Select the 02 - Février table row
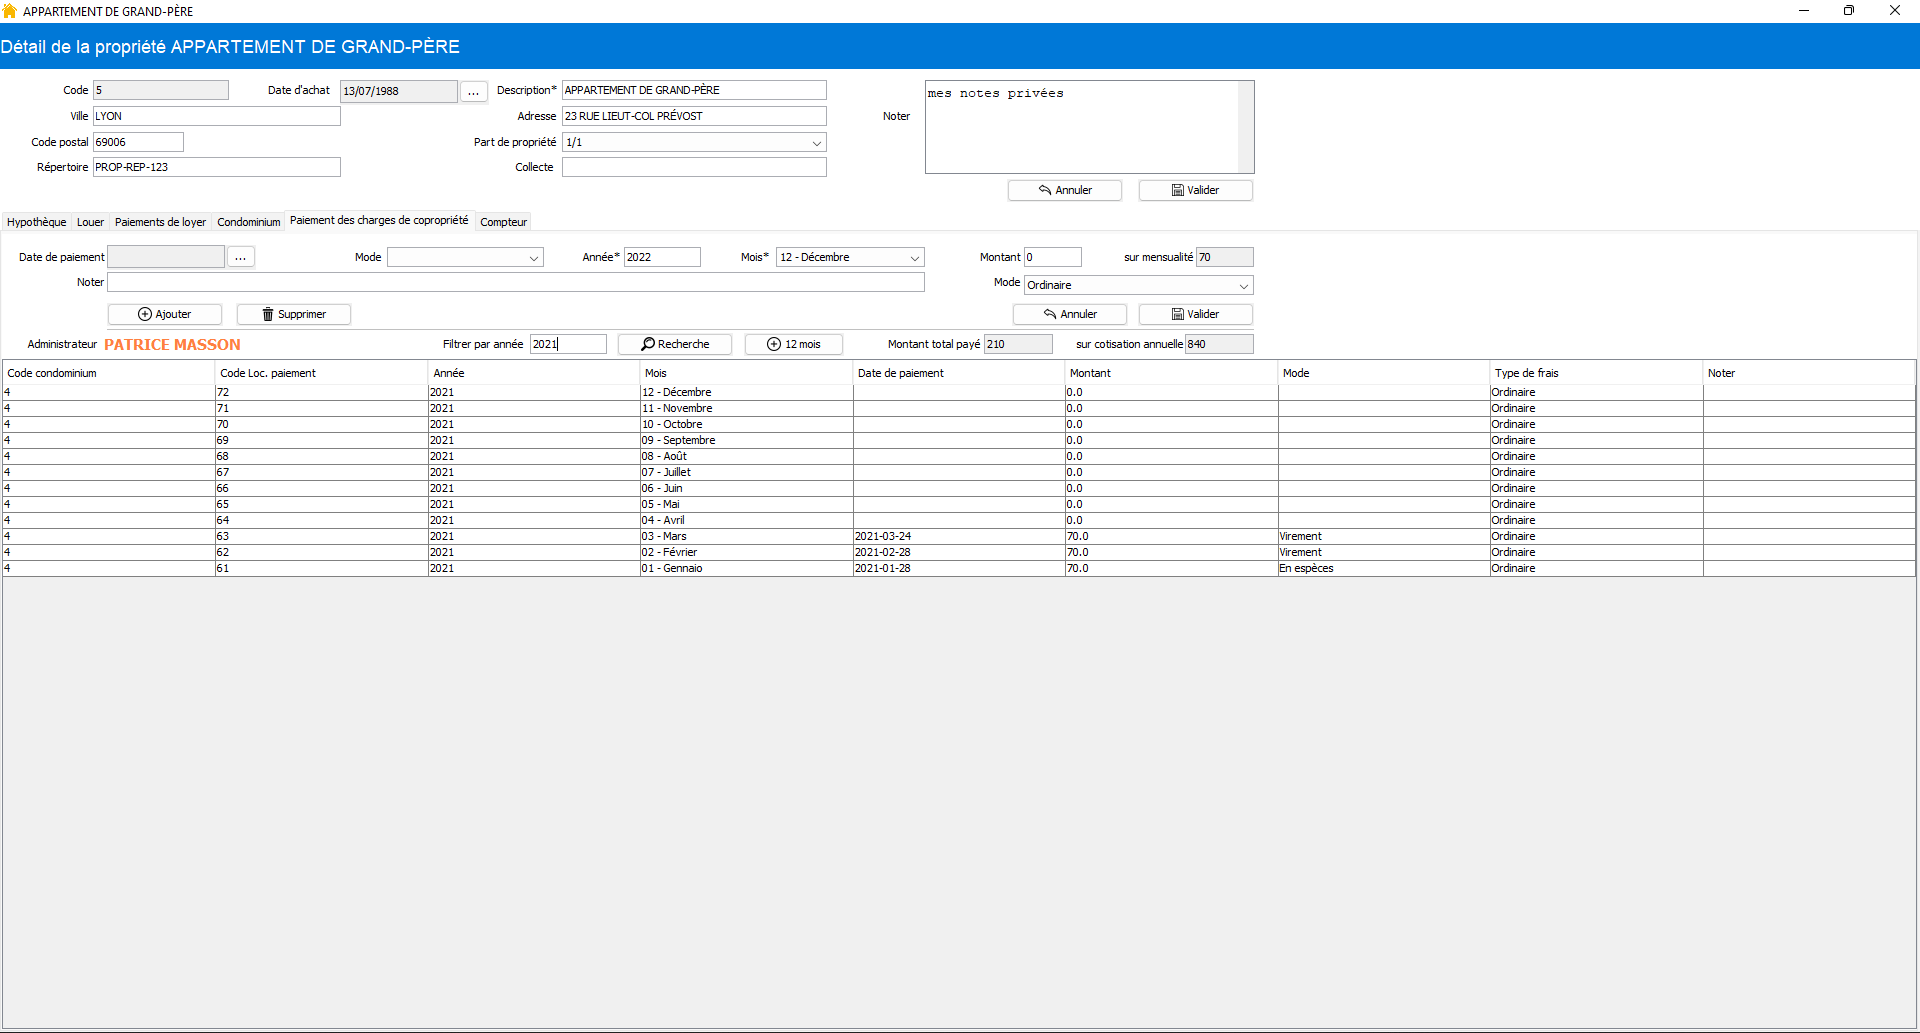Image resolution: width=1920 pixels, height=1033 pixels. tap(959, 552)
